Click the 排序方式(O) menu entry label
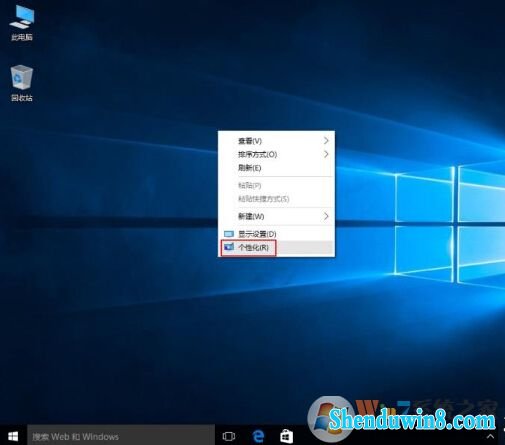This screenshot has width=505, height=445. click(x=257, y=154)
